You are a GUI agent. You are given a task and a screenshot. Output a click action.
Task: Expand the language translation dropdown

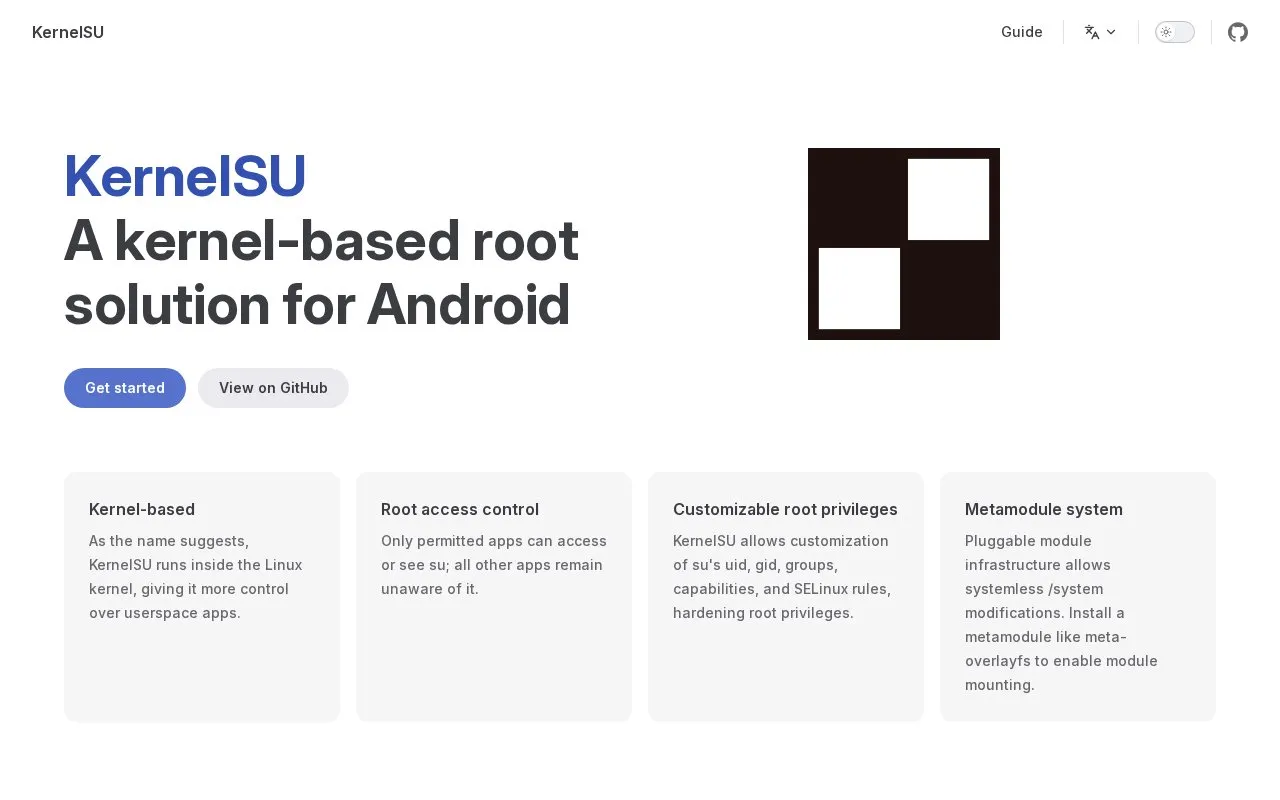[x=1100, y=32]
